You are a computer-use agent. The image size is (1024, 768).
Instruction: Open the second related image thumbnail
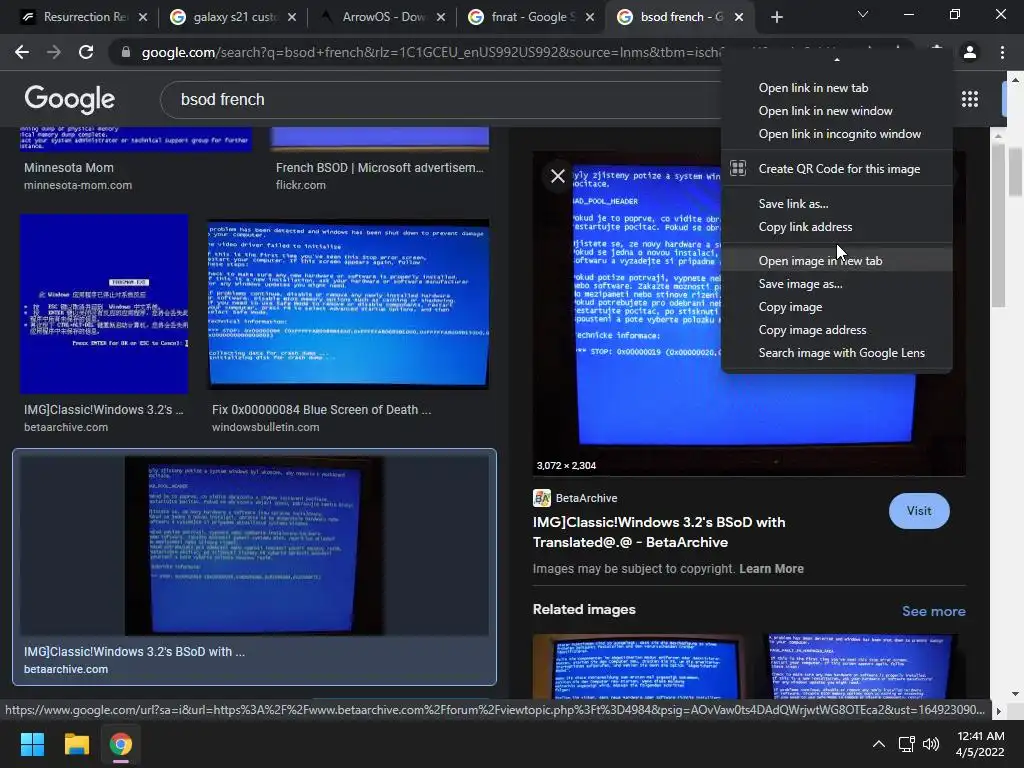[x=861, y=666]
